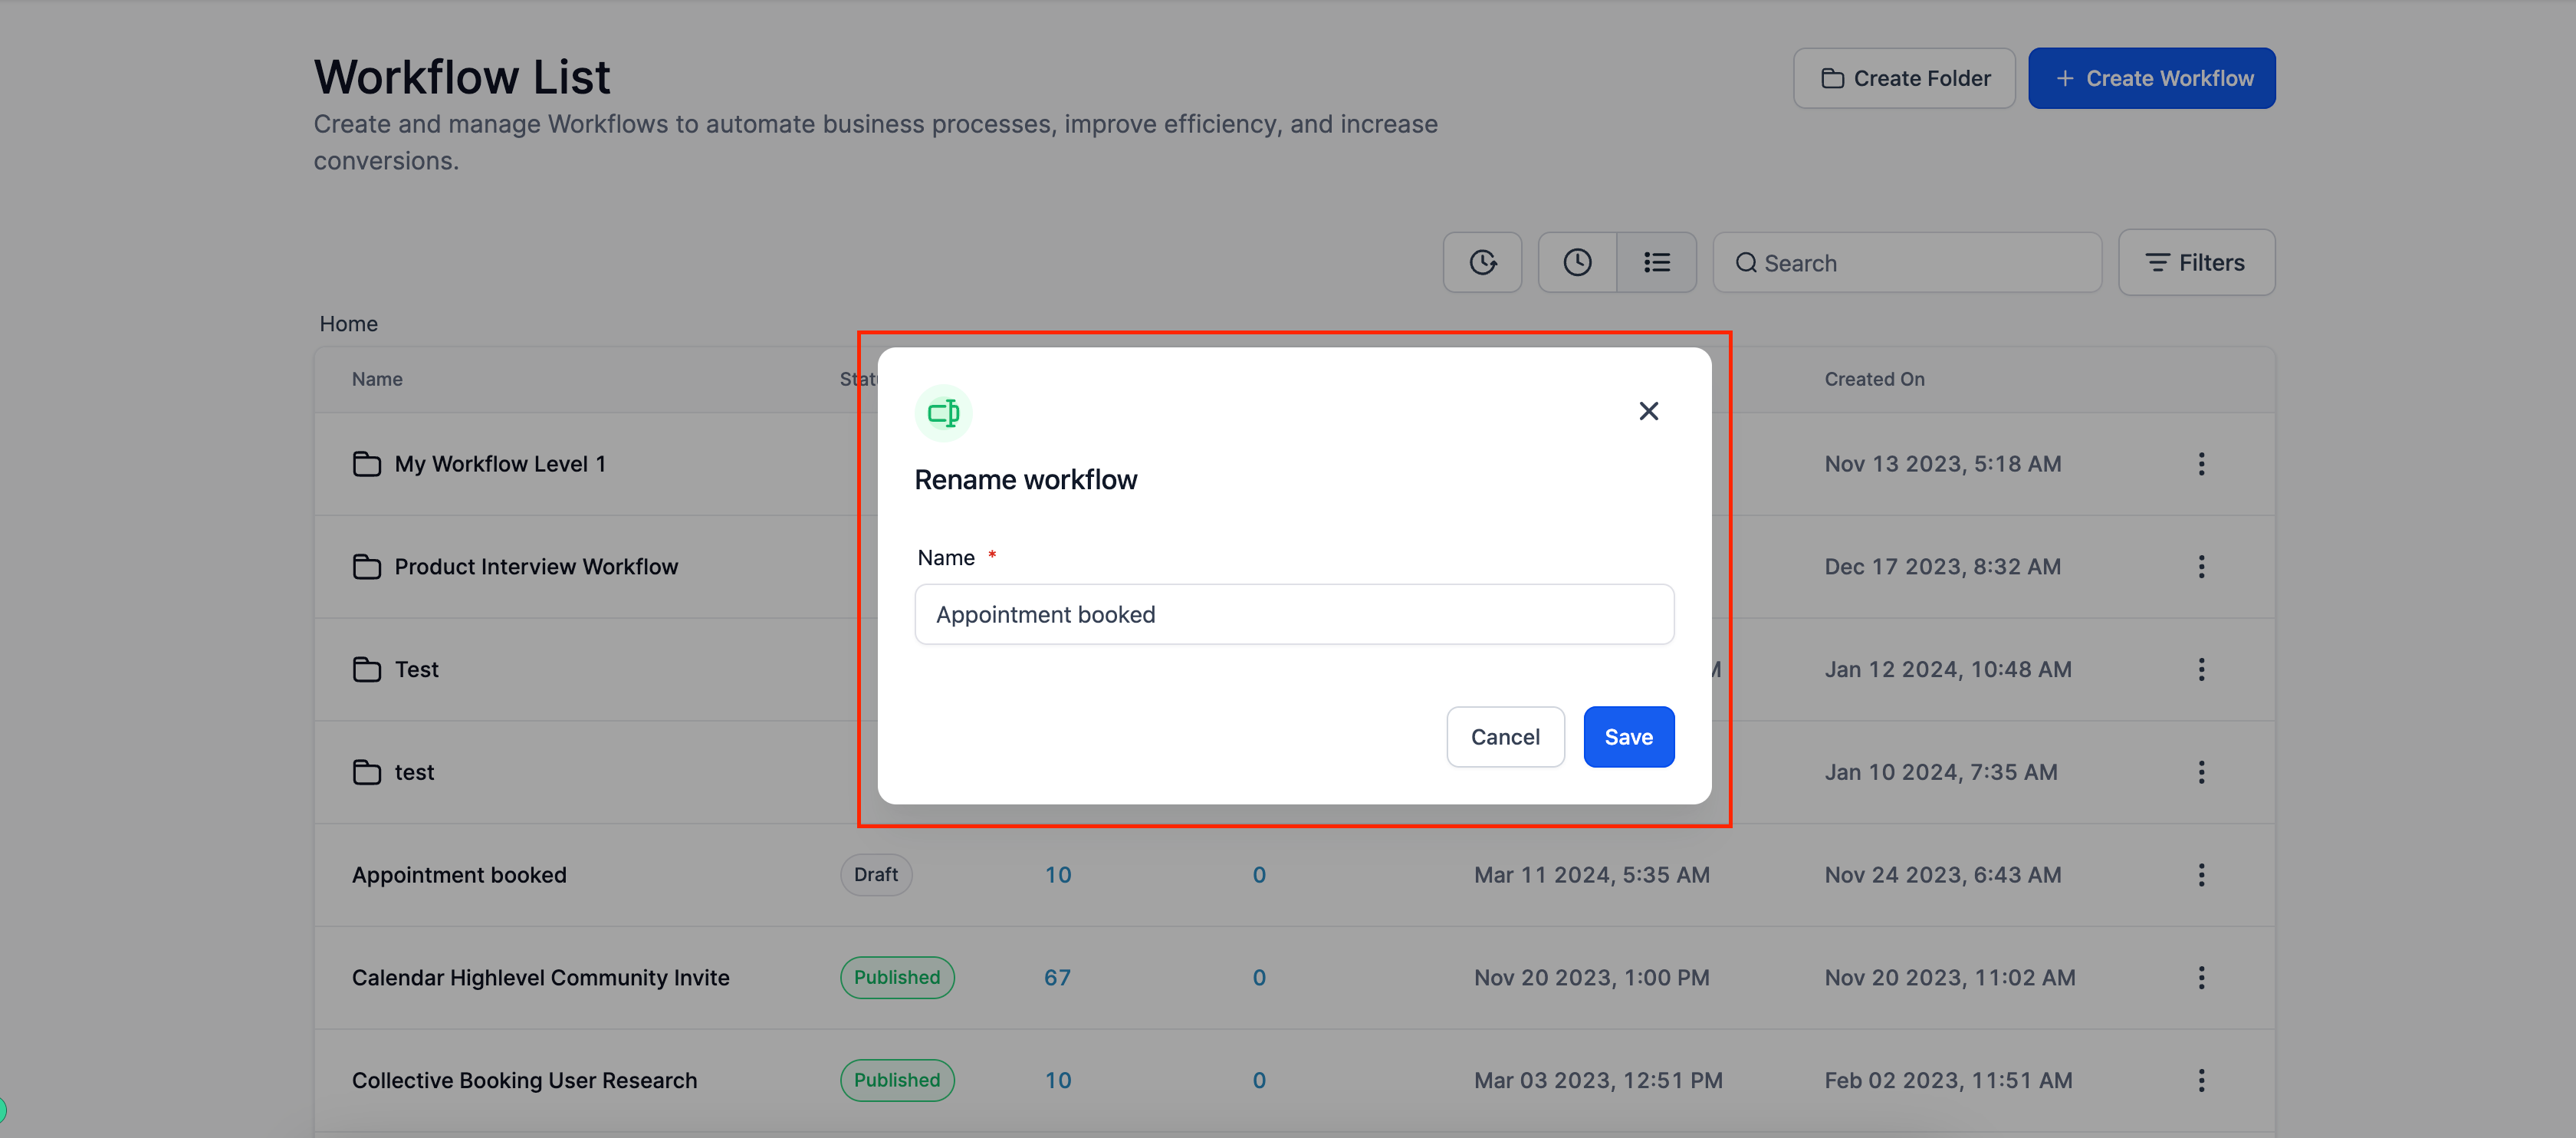Close the Rename workflow dialog
Screen dimensions: 2576x1138
pyautogui.click(x=1648, y=411)
